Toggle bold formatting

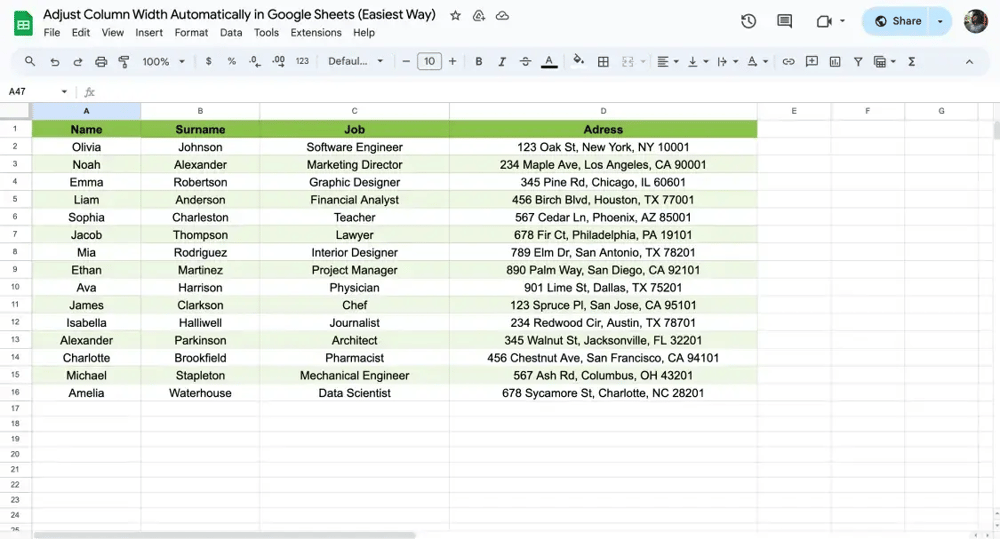click(x=479, y=62)
